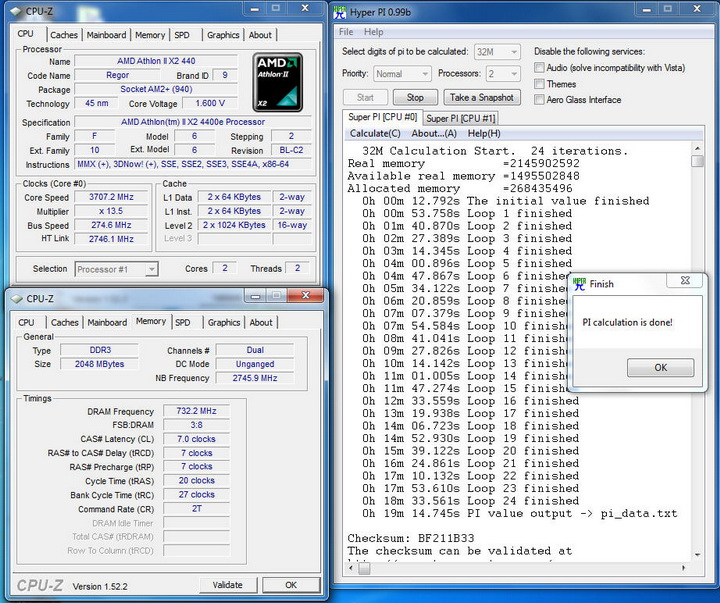Click scroll down arrow in Super PI log

[698, 555]
